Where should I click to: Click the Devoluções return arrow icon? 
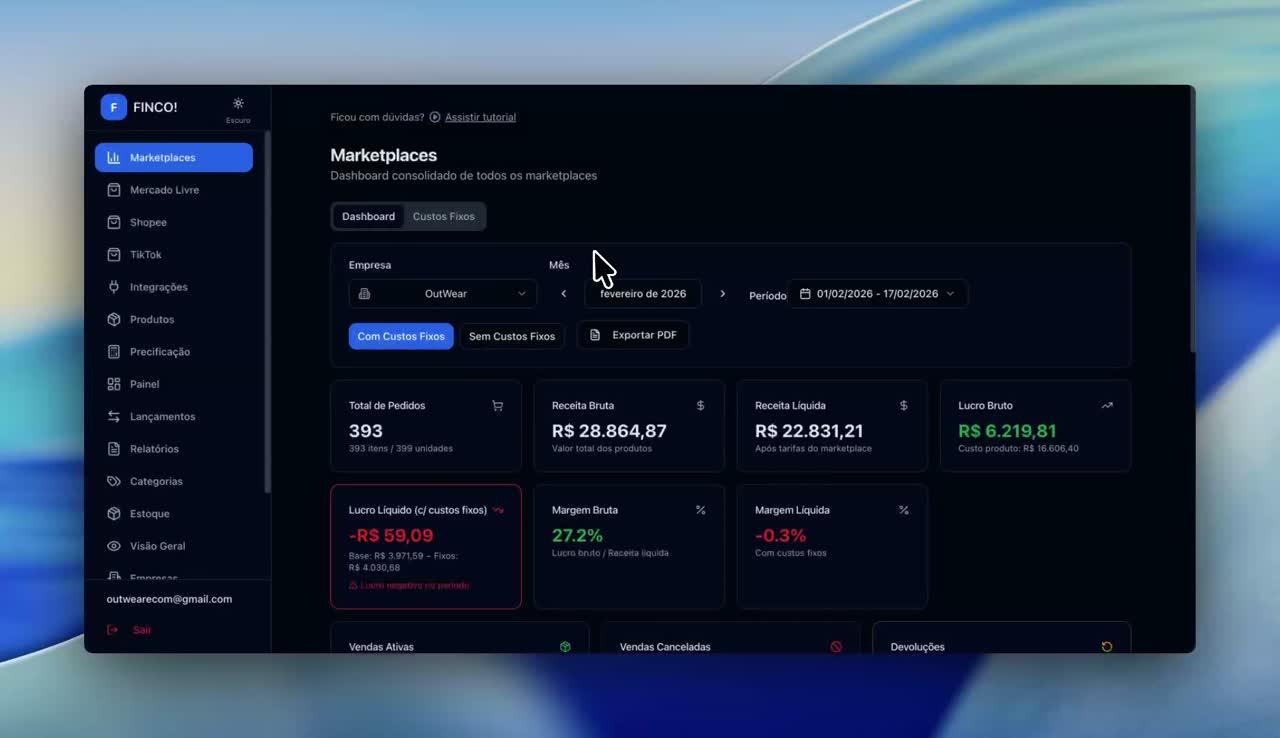1107,647
